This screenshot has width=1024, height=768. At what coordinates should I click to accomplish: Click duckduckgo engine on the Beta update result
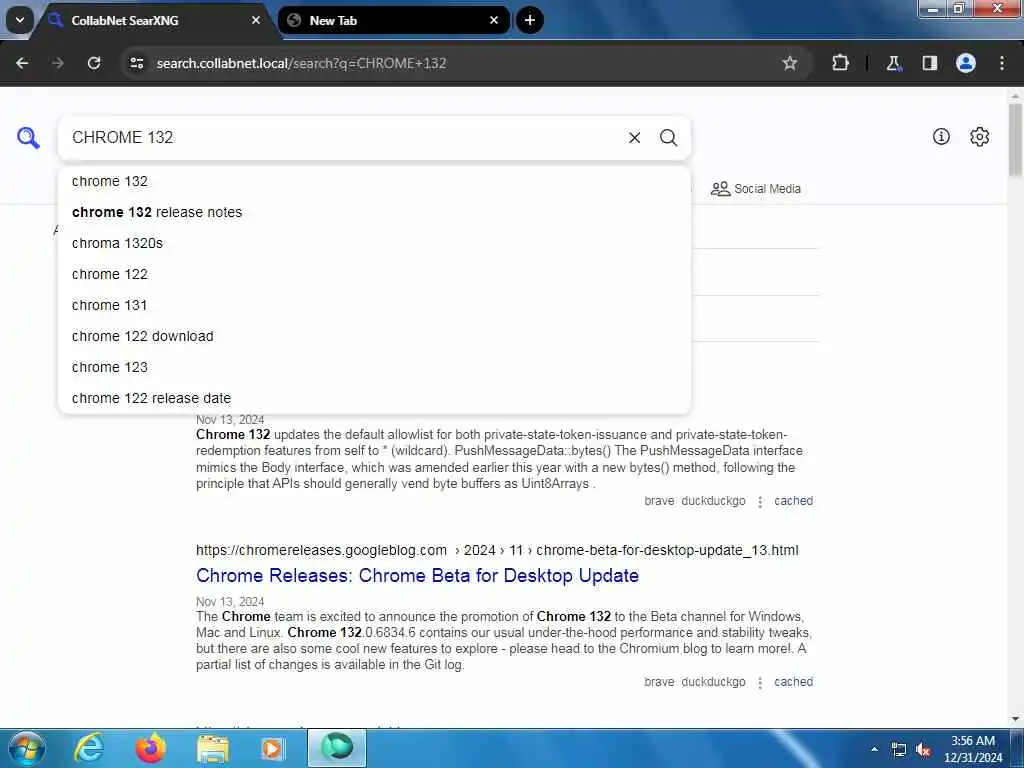713,682
